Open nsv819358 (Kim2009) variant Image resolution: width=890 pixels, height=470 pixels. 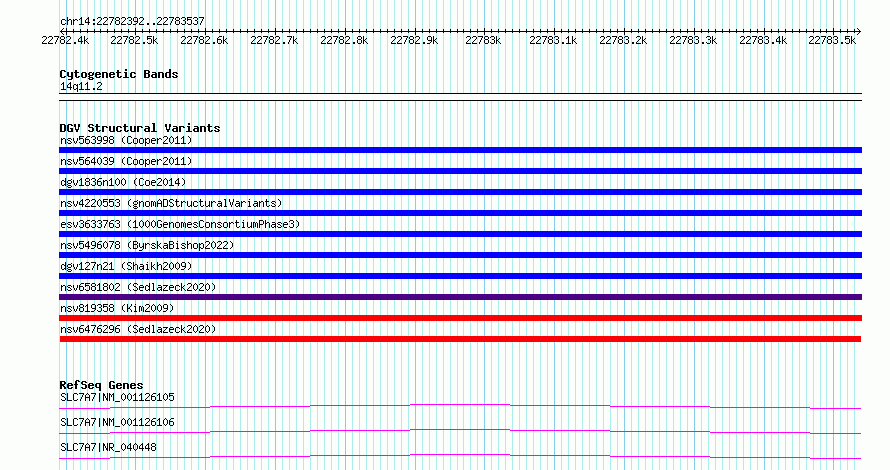(x=117, y=308)
